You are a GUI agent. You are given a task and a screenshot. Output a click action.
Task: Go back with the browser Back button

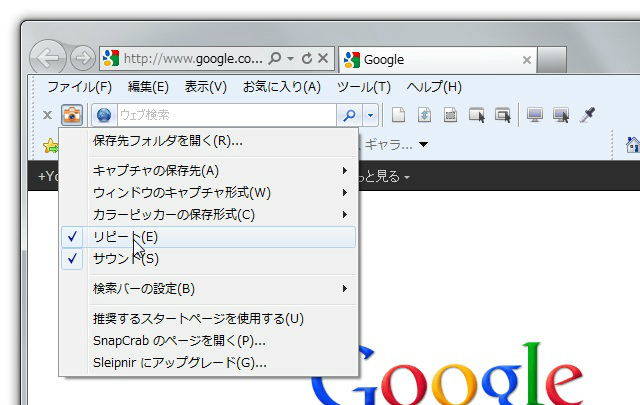pos(48,58)
